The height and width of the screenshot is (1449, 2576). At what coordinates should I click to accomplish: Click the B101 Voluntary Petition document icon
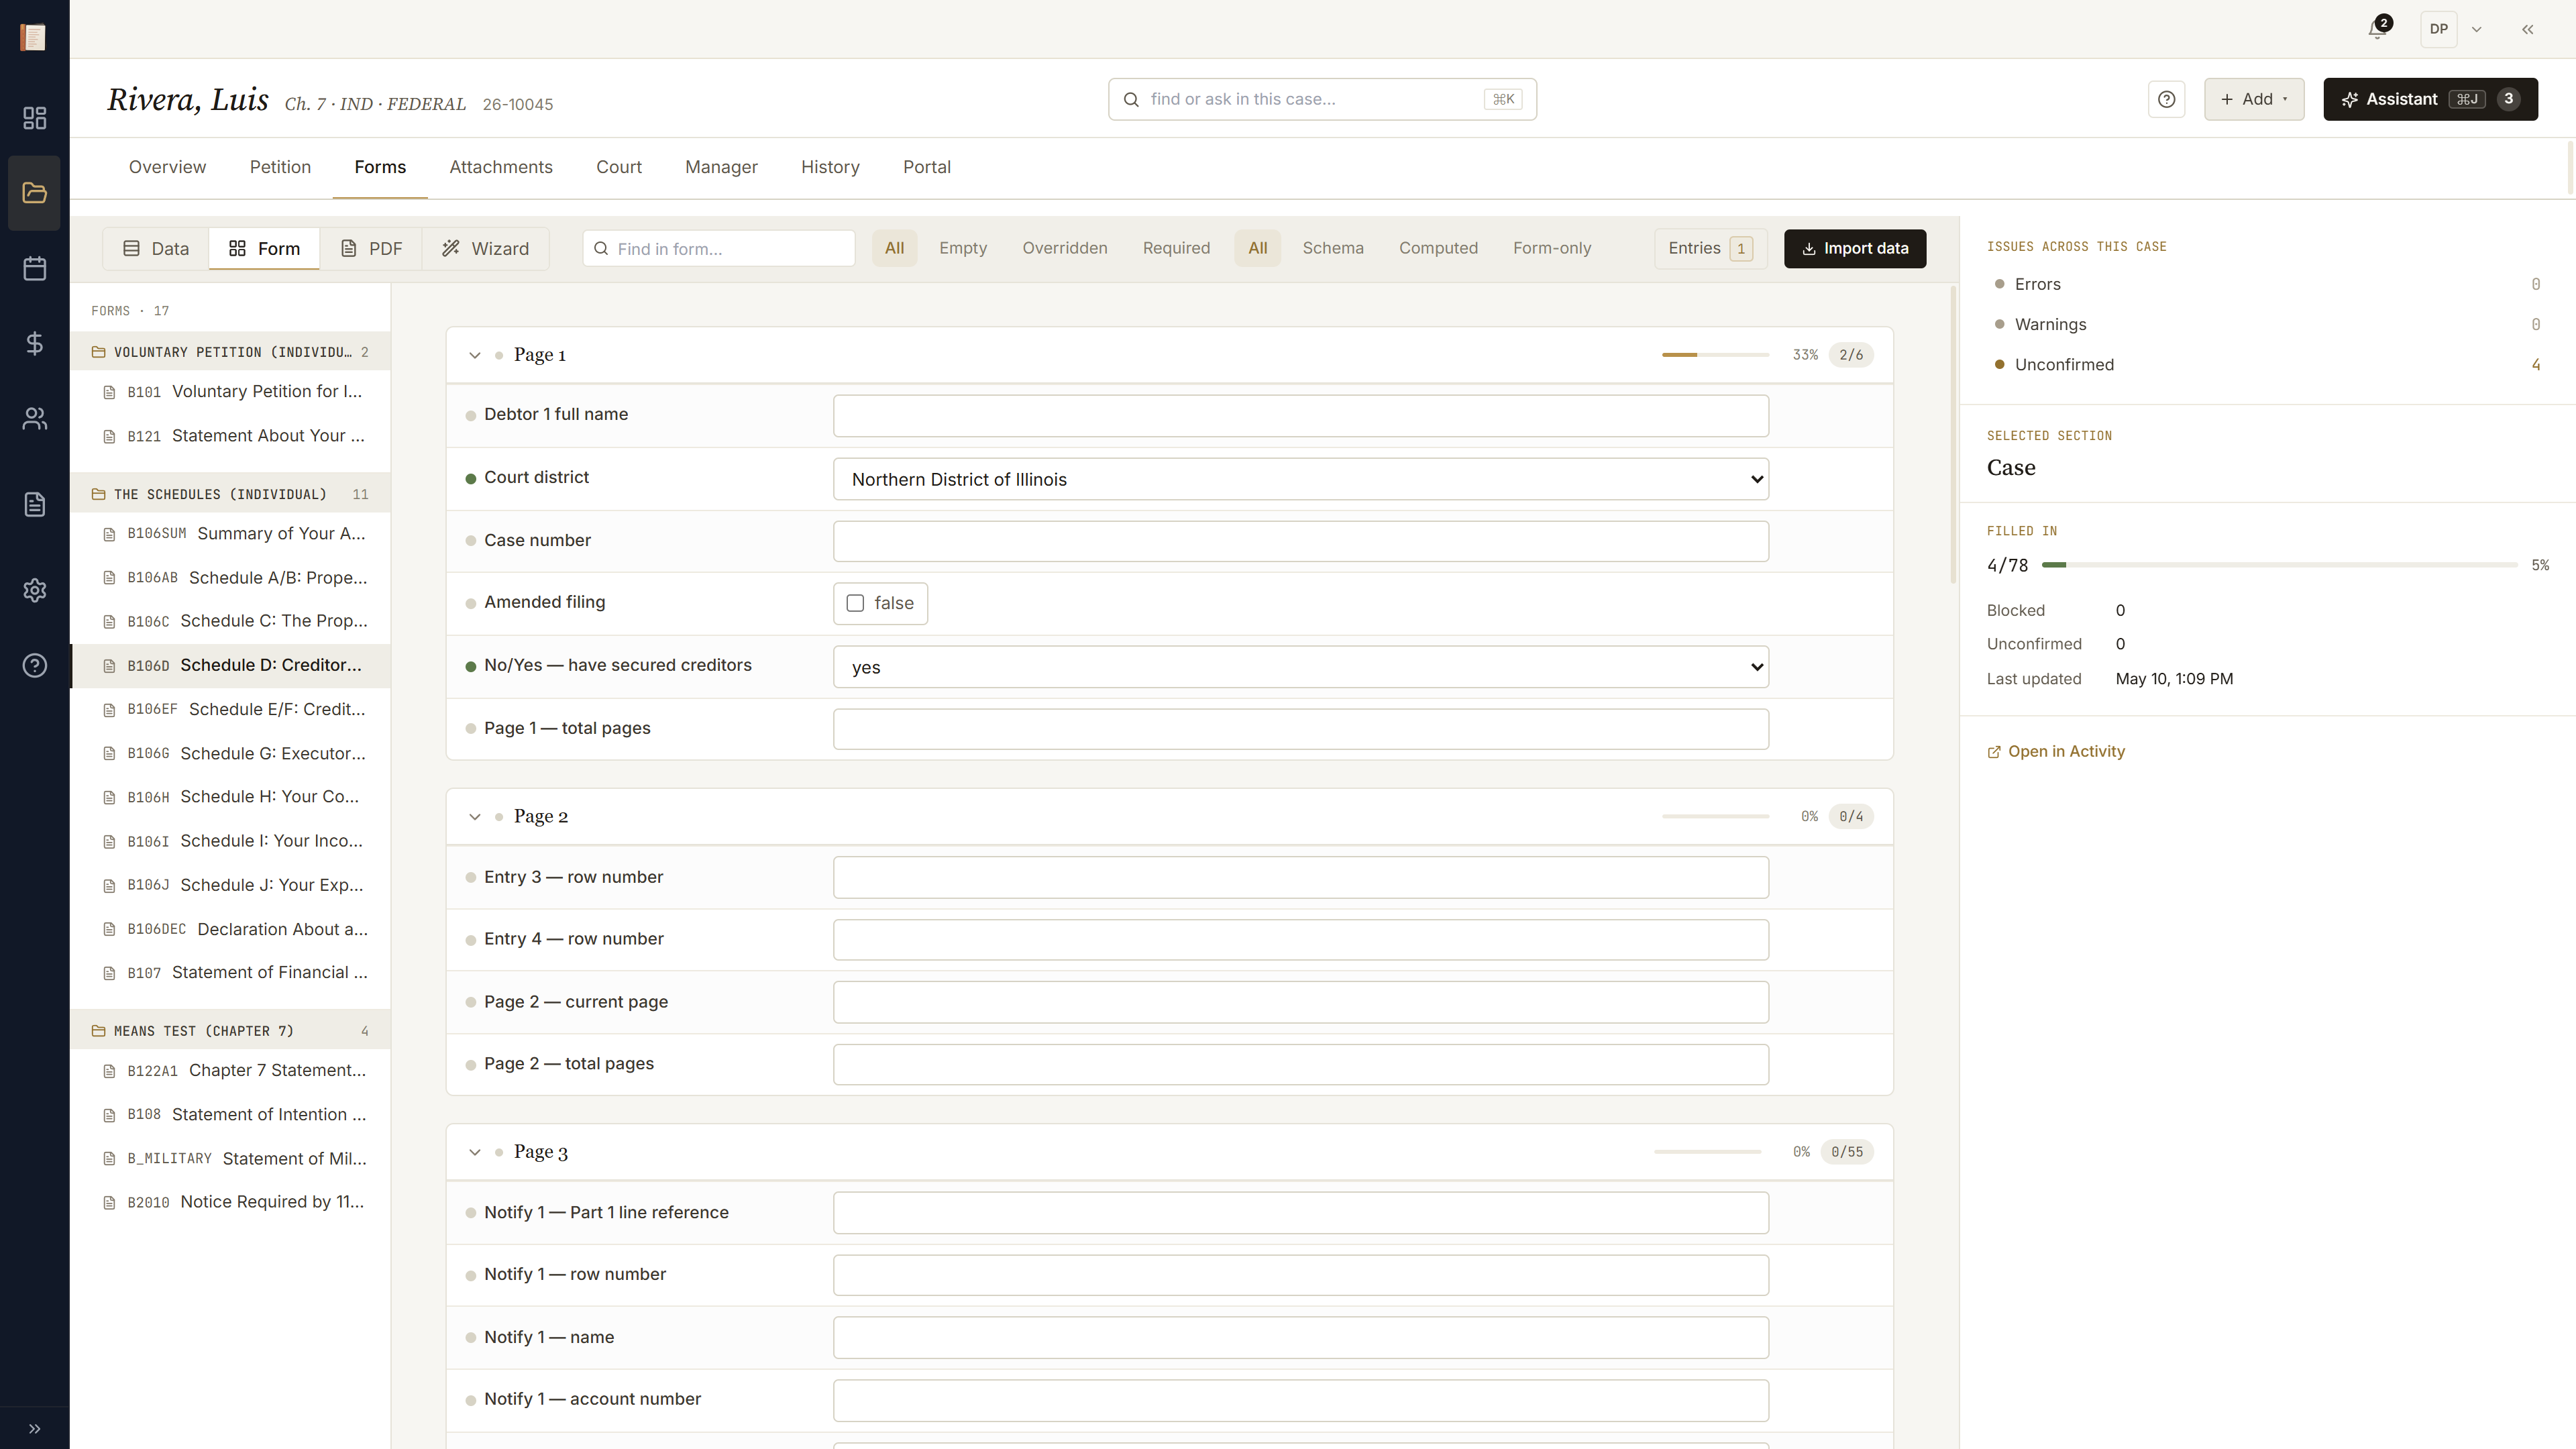[x=109, y=392]
